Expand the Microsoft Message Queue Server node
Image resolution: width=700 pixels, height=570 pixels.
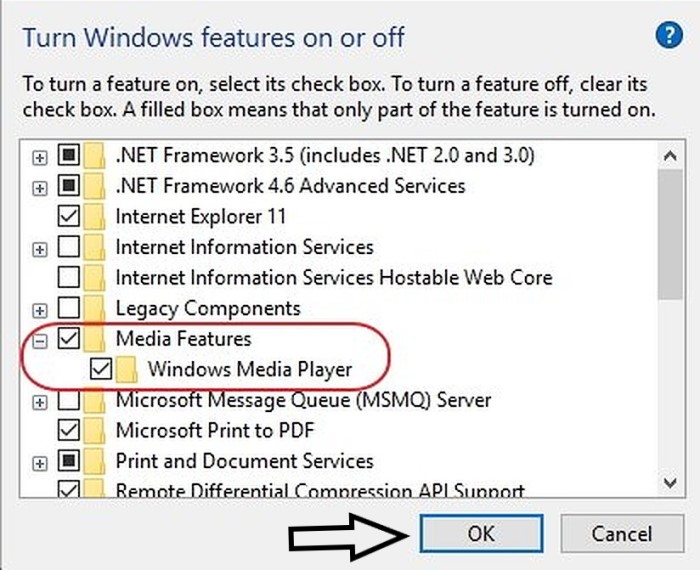coord(40,402)
